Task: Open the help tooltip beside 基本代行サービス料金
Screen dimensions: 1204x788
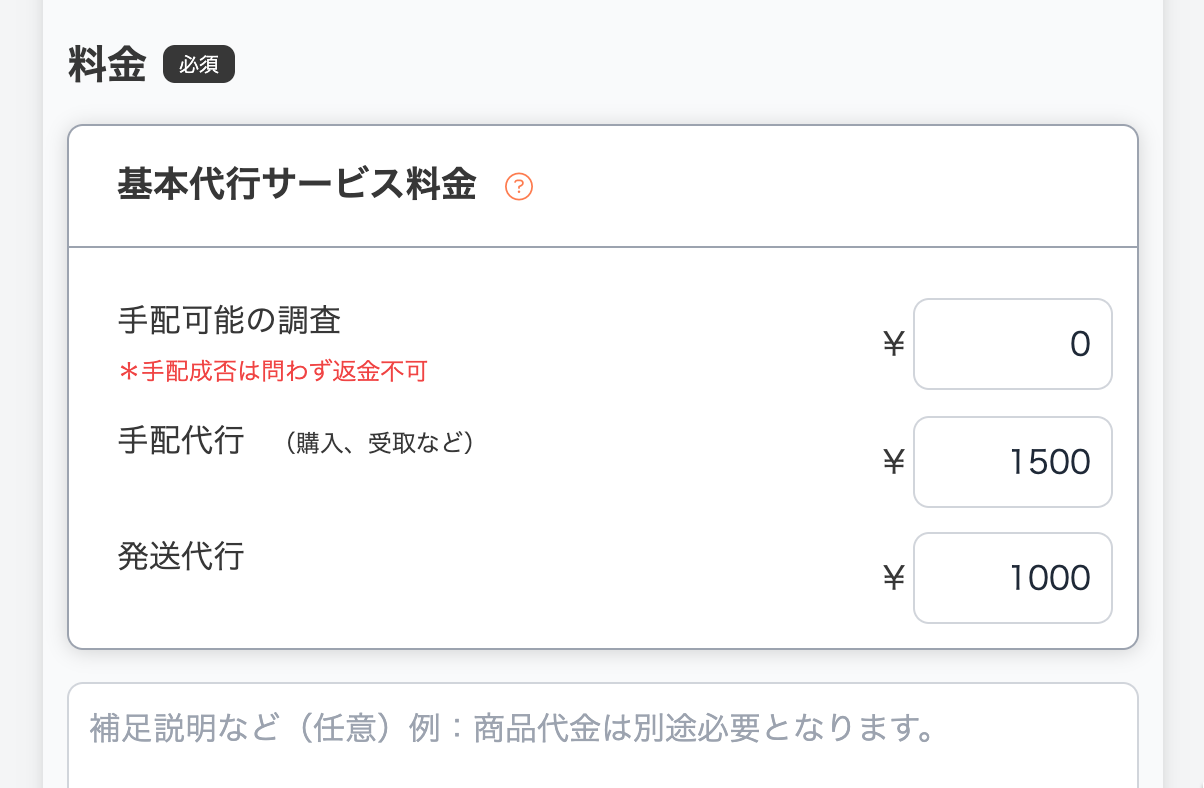Action: (x=519, y=186)
